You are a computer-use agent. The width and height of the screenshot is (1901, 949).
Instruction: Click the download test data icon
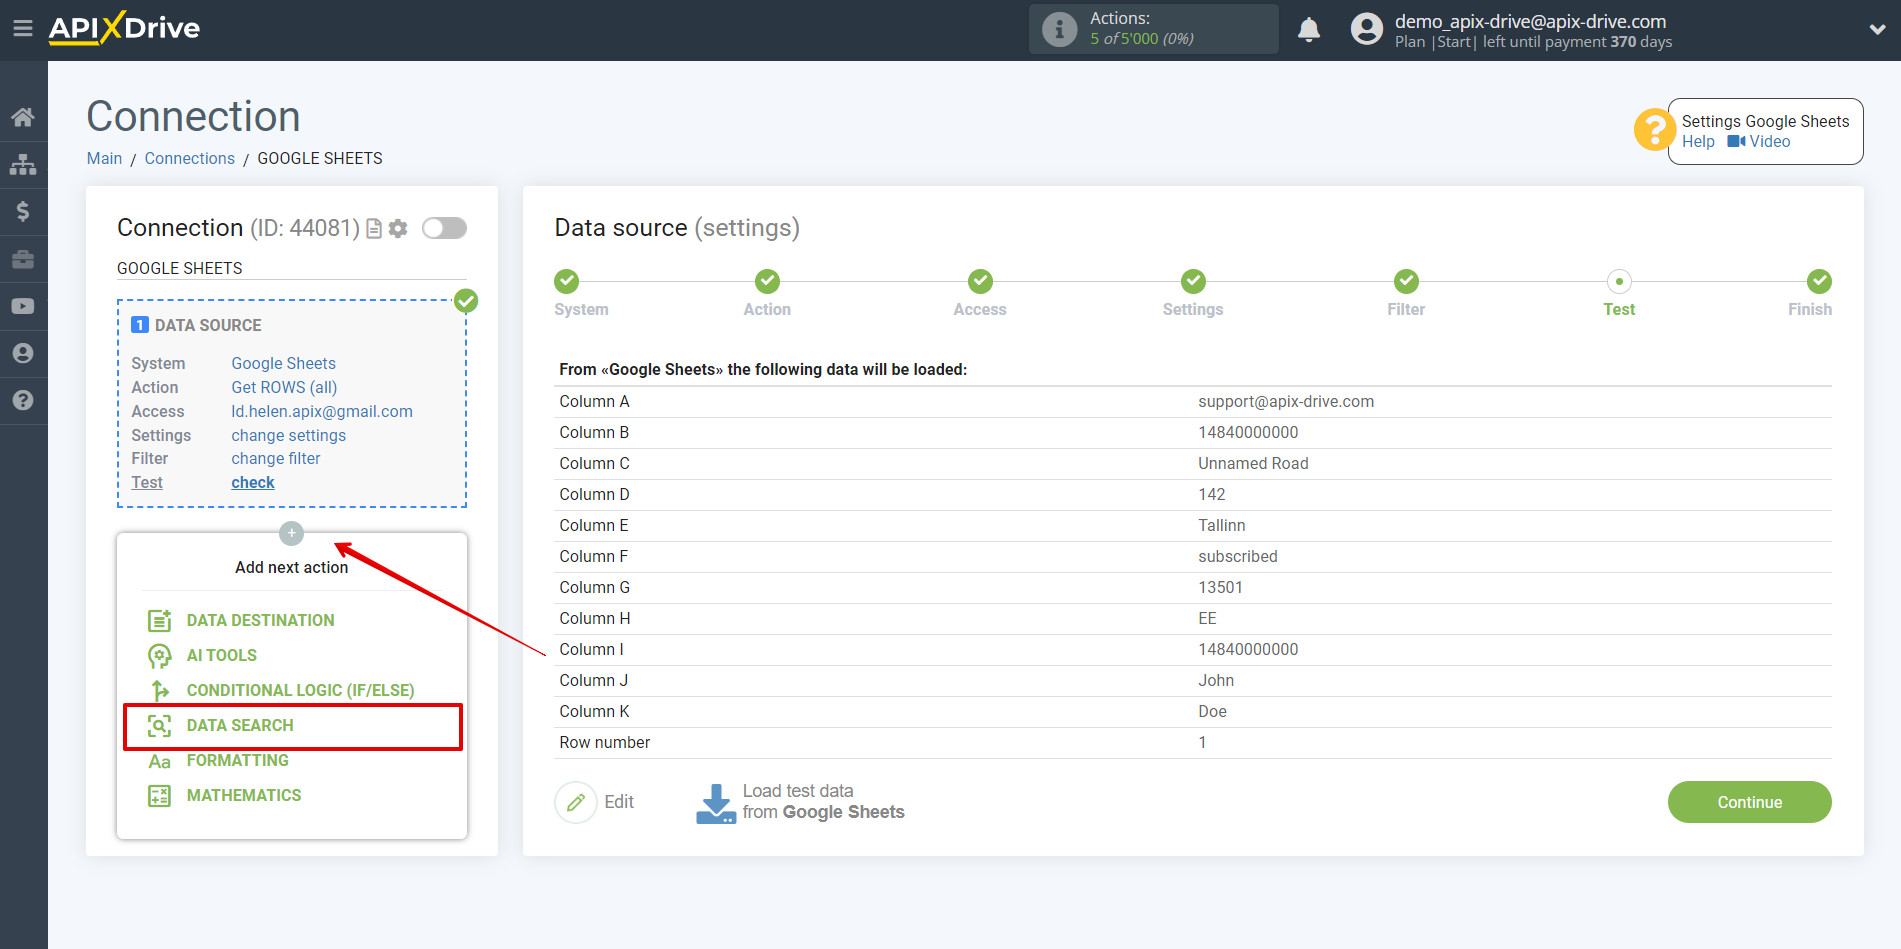click(716, 803)
